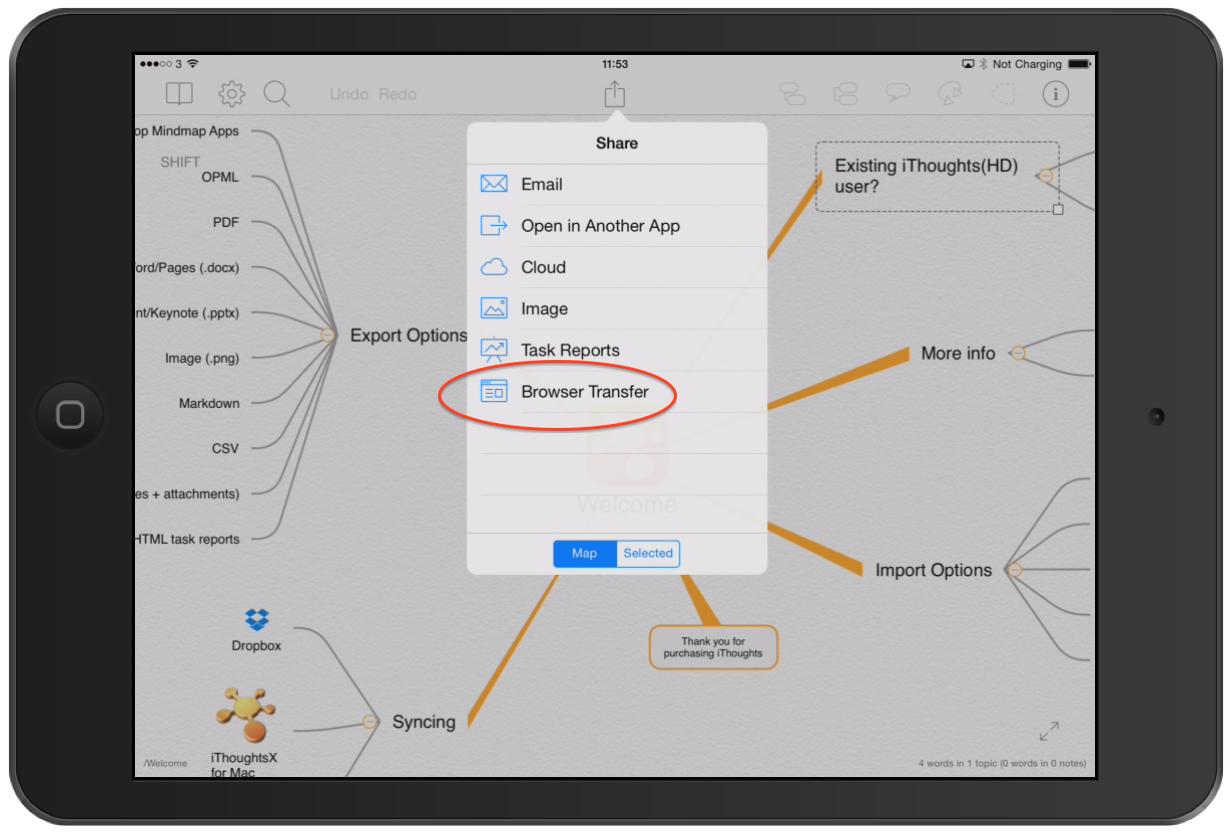
Task: Collapse Existing iThoughts(HD) user branch
Action: (x=1046, y=176)
